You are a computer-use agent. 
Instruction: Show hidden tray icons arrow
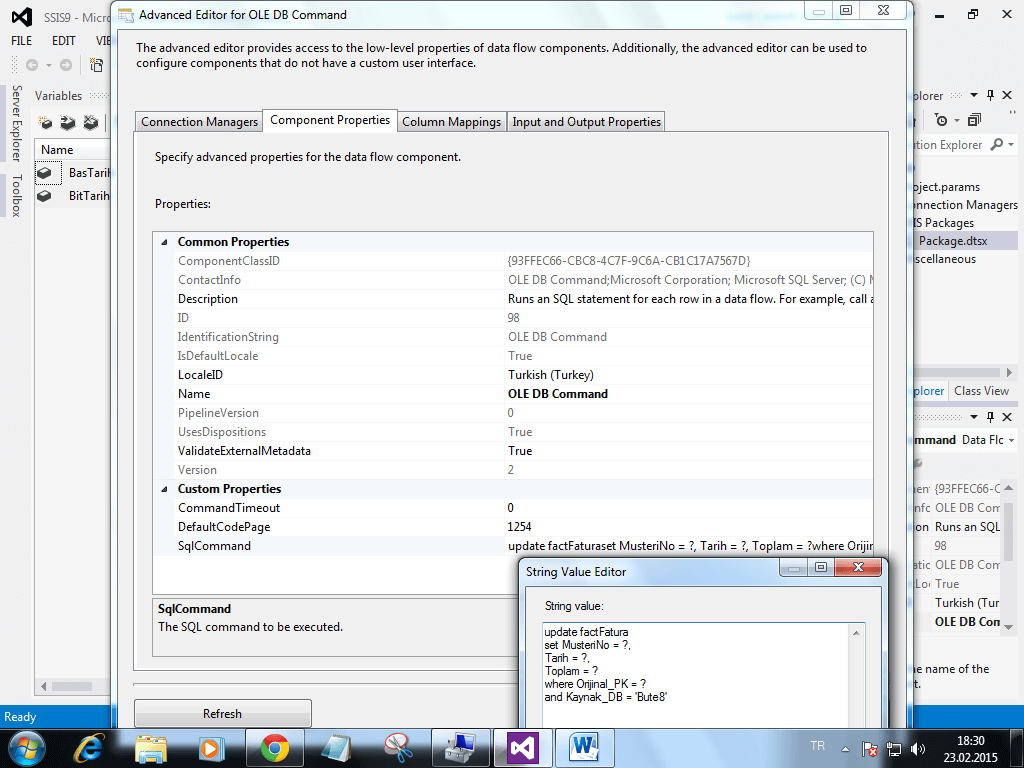845,749
